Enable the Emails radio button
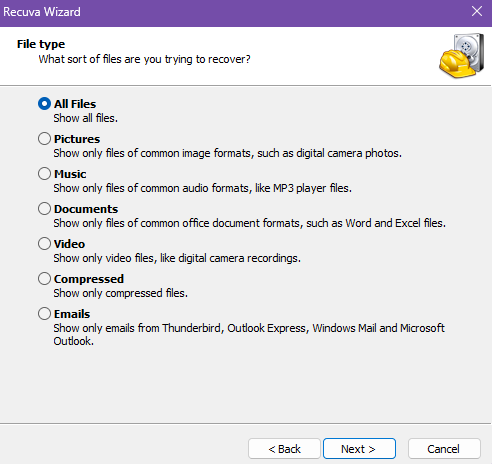Image resolution: width=492 pixels, height=464 pixels. (x=44, y=314)
